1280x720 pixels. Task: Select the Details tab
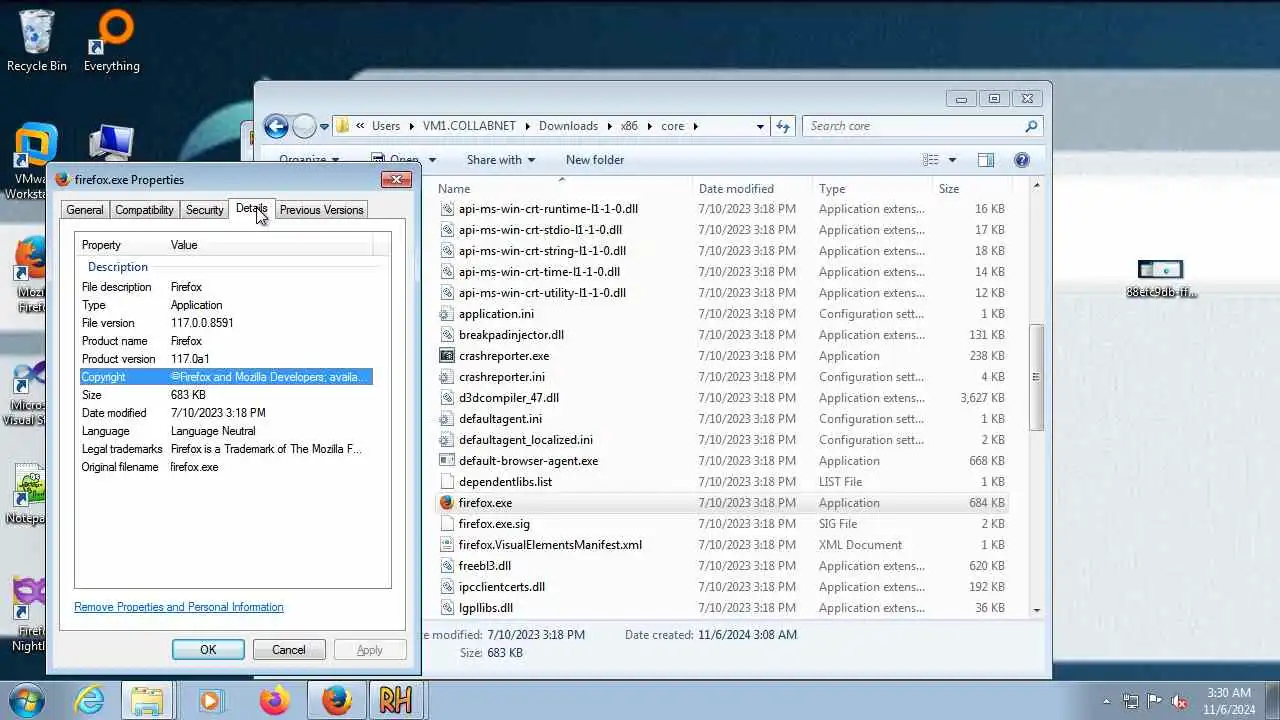tap(251, 209)
